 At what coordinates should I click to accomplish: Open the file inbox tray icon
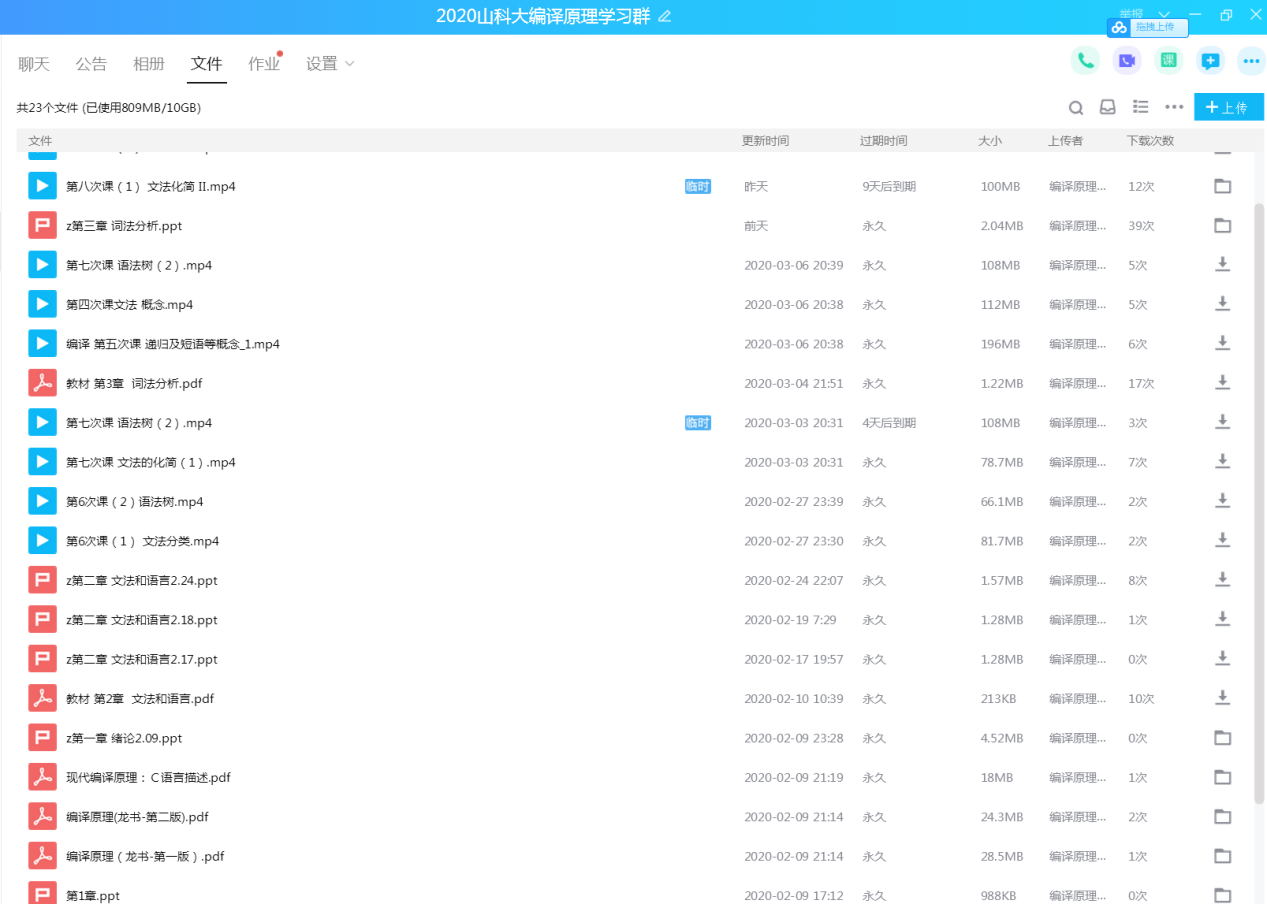1108,107
